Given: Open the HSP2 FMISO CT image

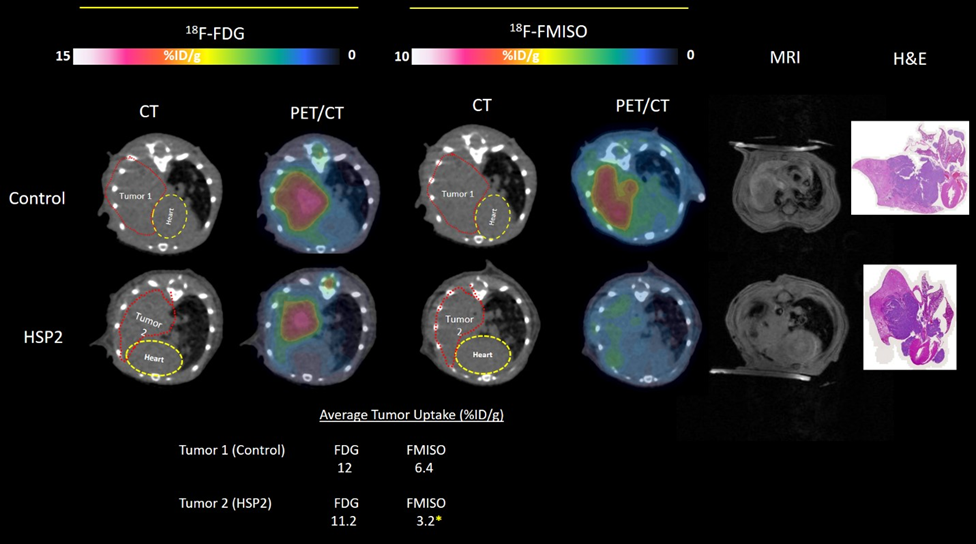Looking at the screenshot, I should pyautogui.click(x=484, y=323).
